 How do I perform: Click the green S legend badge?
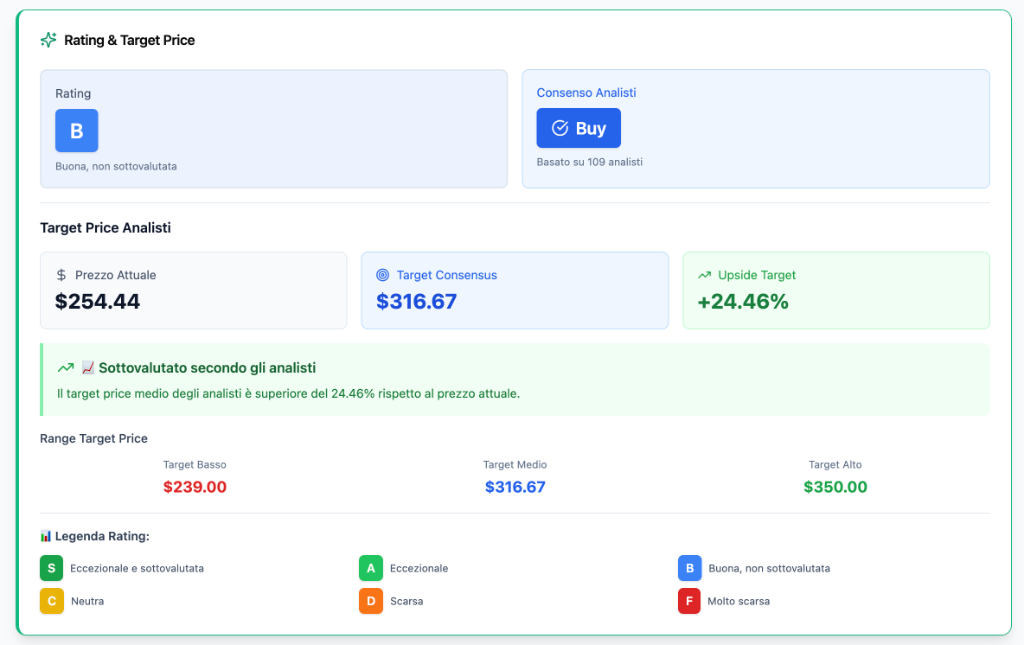[52, 568]
